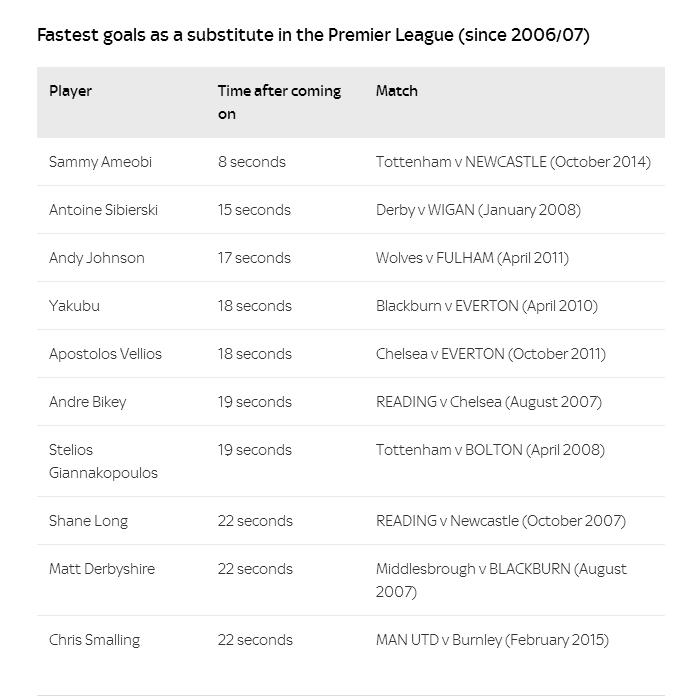Click Shane Long in the table
The height and width of the screenshot is (696, 675).
[x=88, y=521]
